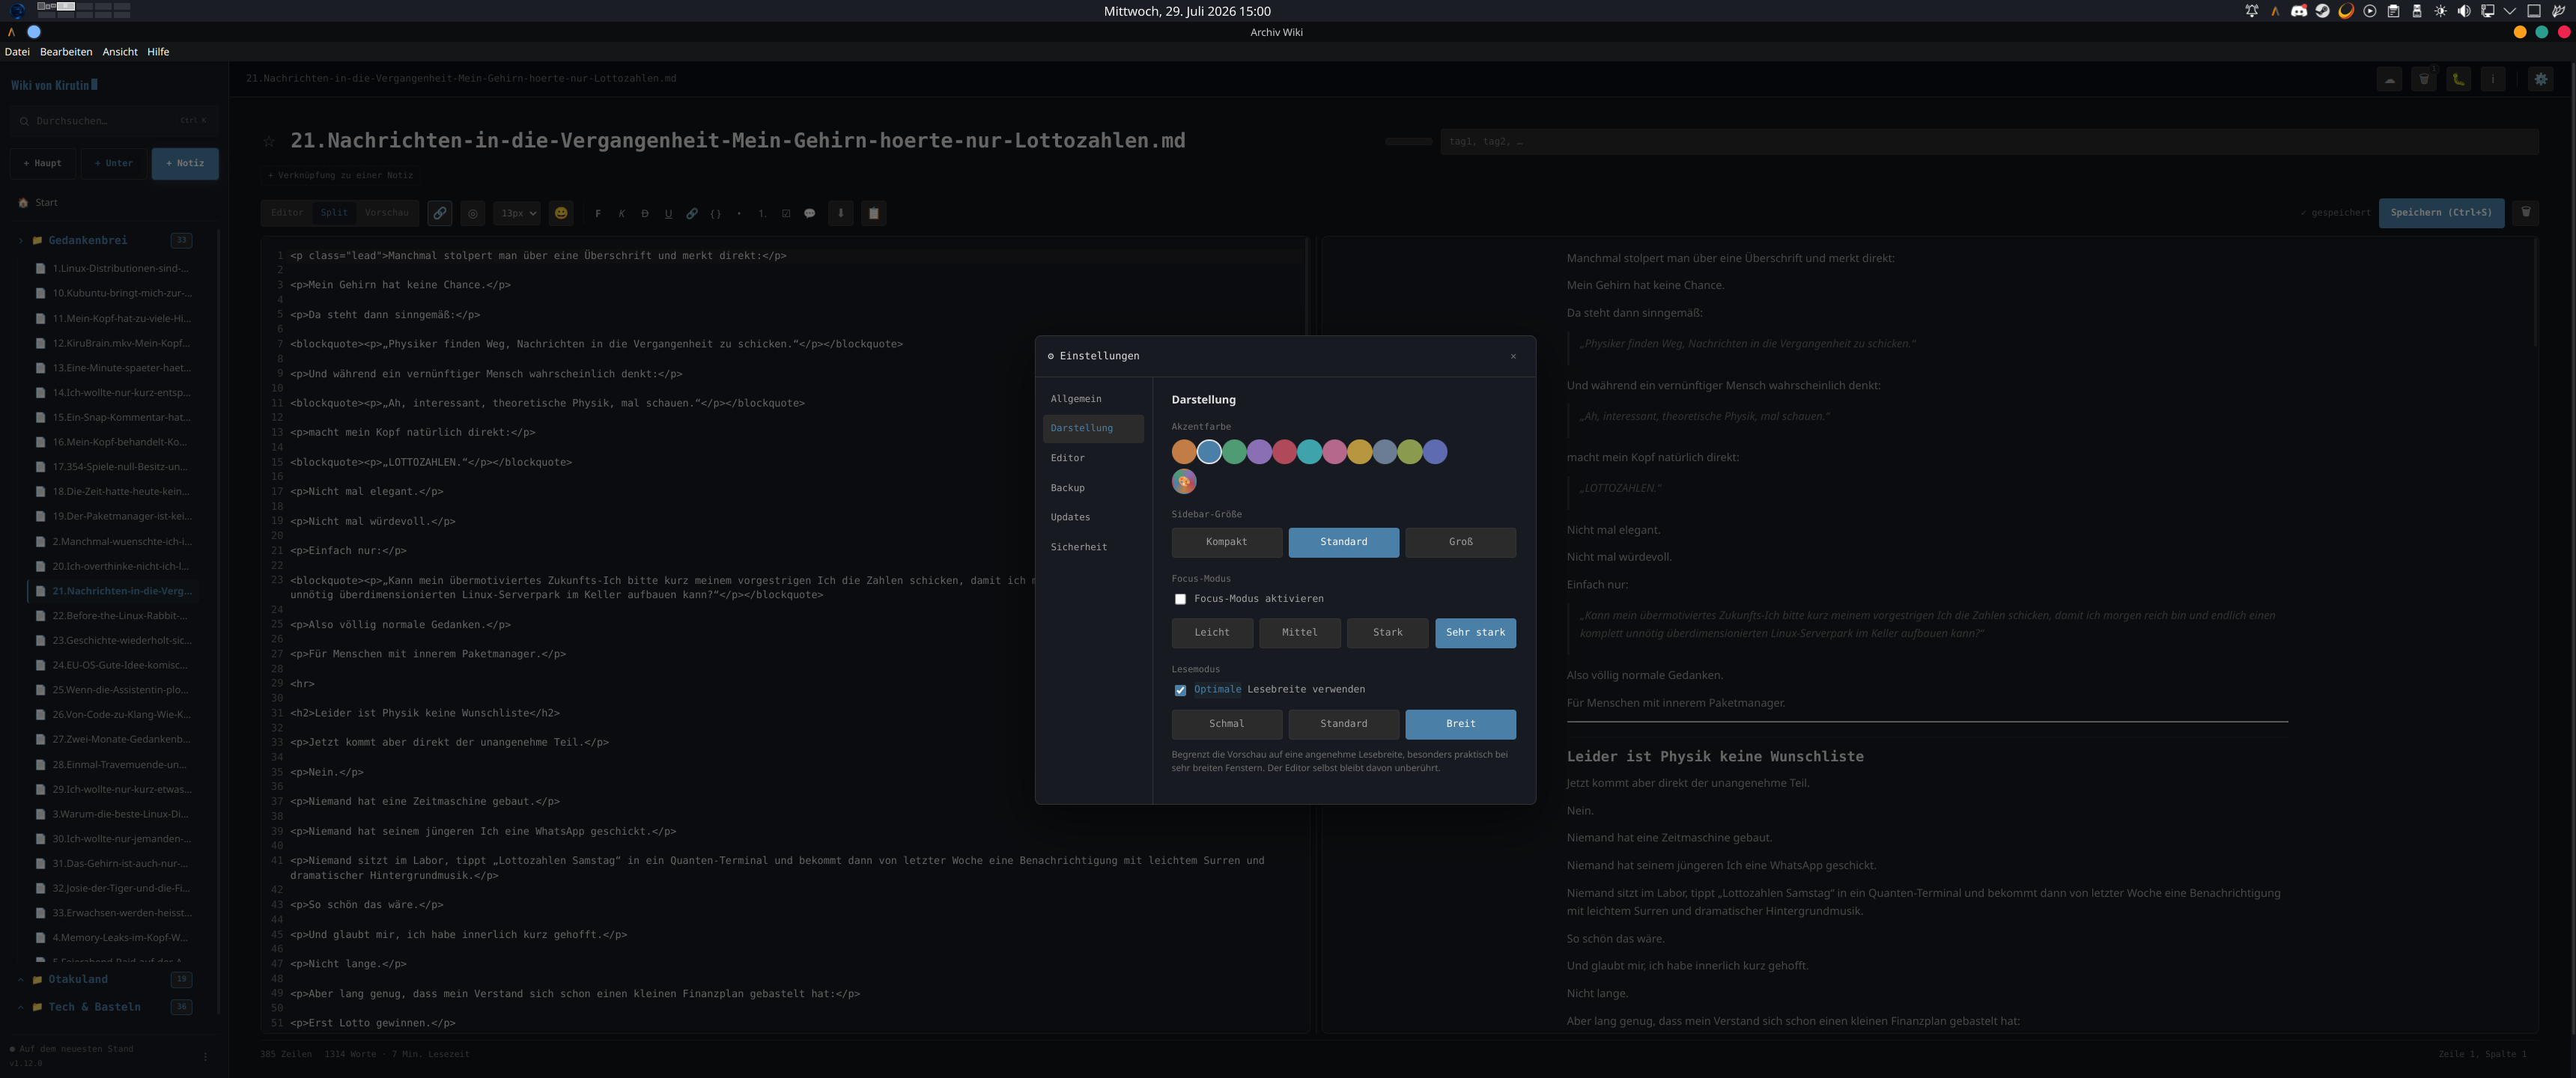This screenshot has height=1078, width=2576.
Task: Click the Speichern (Ctrl+S) button
Action: [x=2441, y=213]
